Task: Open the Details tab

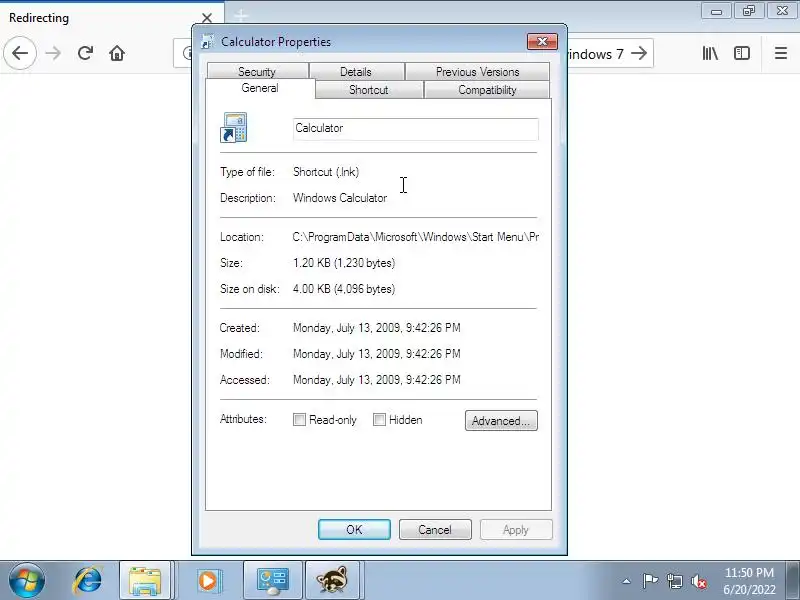Action: 356,71
